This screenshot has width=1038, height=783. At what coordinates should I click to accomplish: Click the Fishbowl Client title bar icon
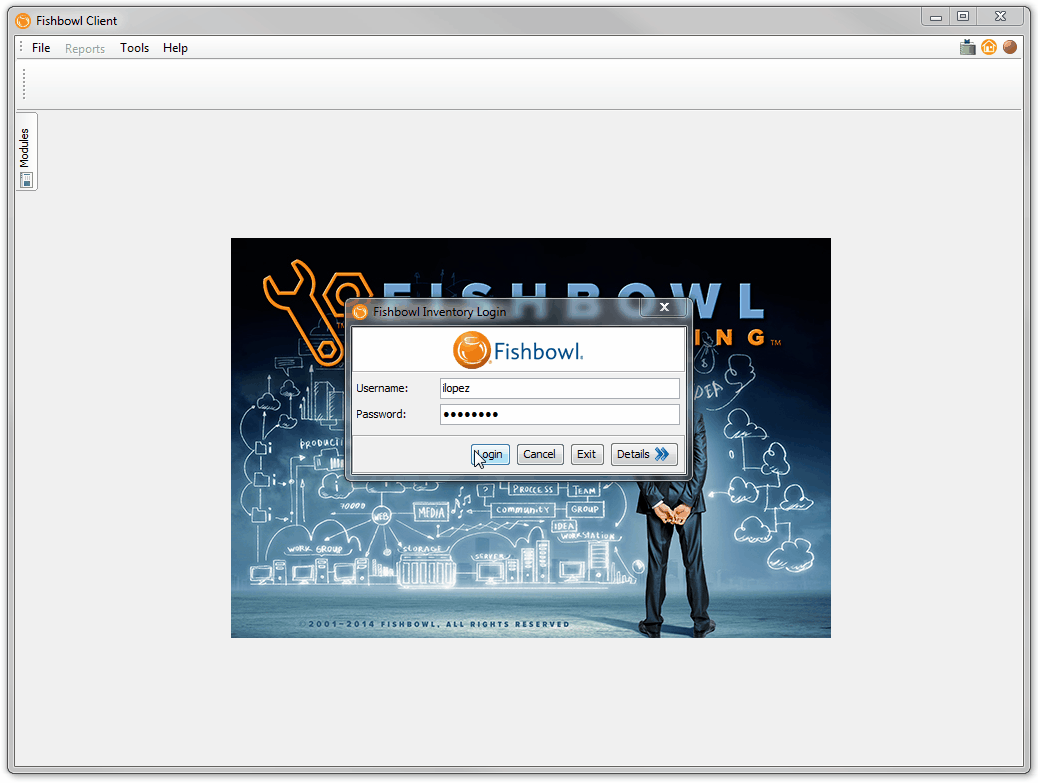pyautogui.click(x=23, y=21)
